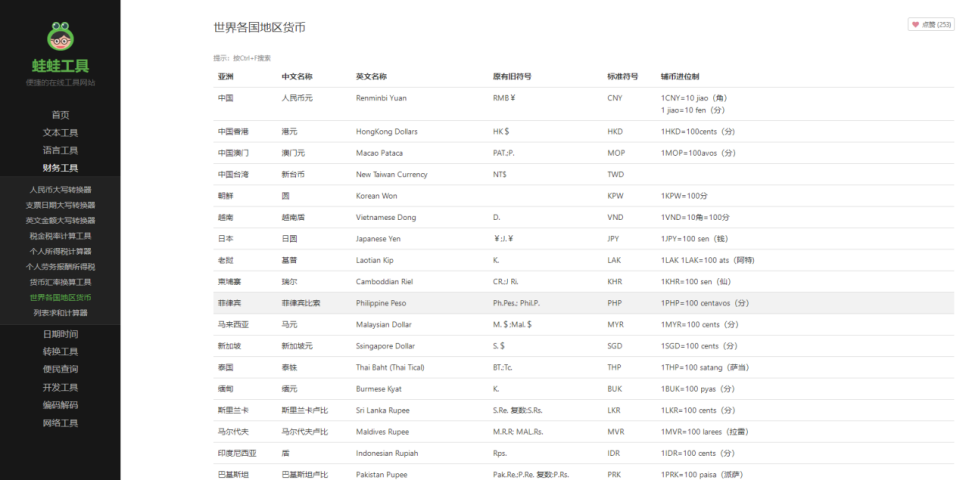This screenshot has height=480, width=969.
Task: Click the 菲律宾 country cell
Action: 229,303
